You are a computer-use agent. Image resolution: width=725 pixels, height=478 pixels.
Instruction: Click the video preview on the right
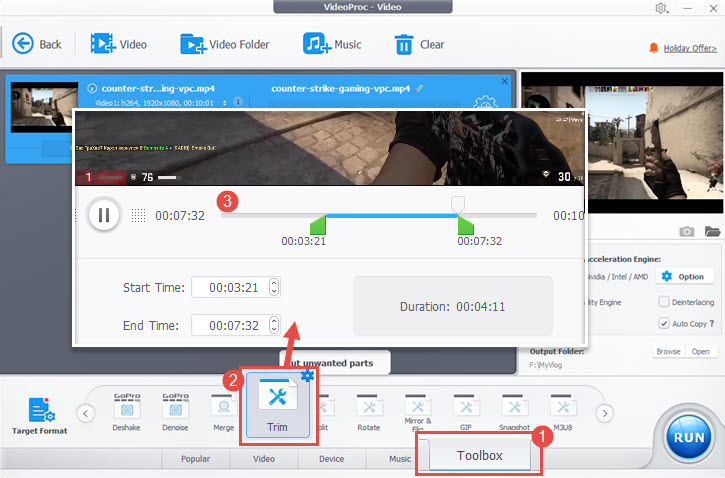[x=622, y=142]
